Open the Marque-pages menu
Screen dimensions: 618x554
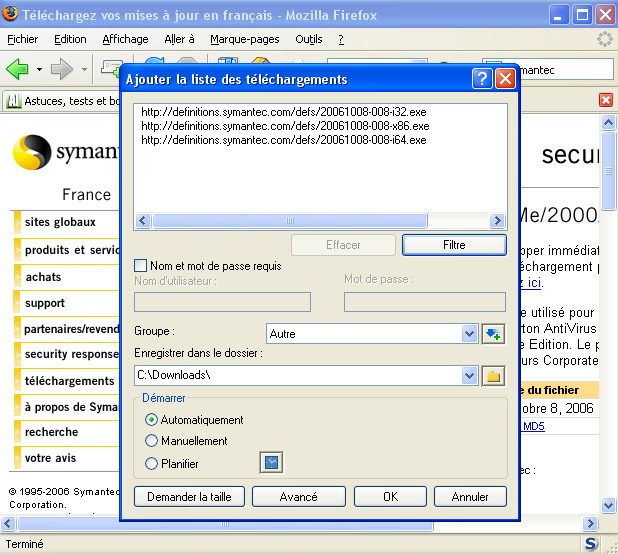[245, 39]
